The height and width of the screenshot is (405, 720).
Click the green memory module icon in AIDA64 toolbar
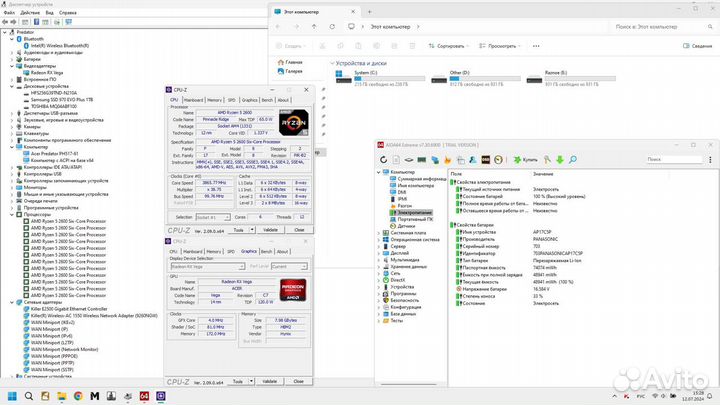[x=422, y=160]
